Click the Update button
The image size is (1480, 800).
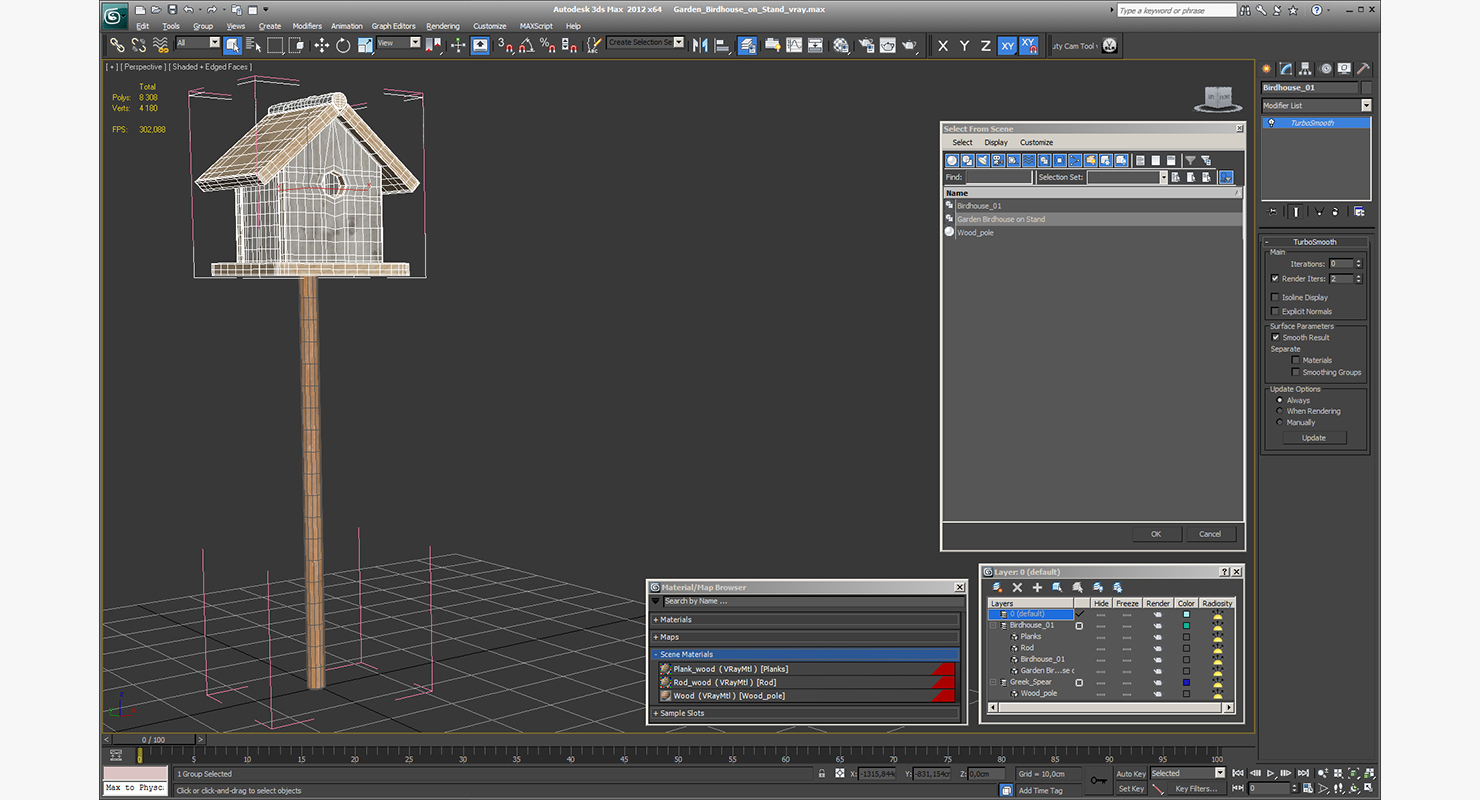(1314, 438)
